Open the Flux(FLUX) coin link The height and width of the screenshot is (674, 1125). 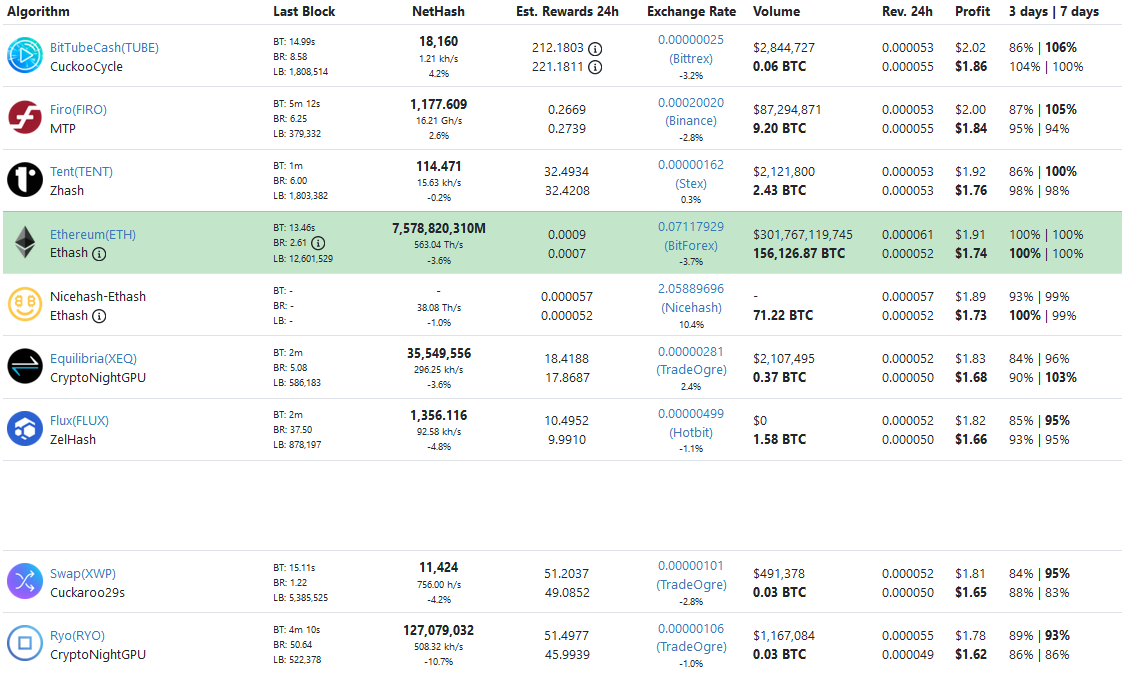80,421
